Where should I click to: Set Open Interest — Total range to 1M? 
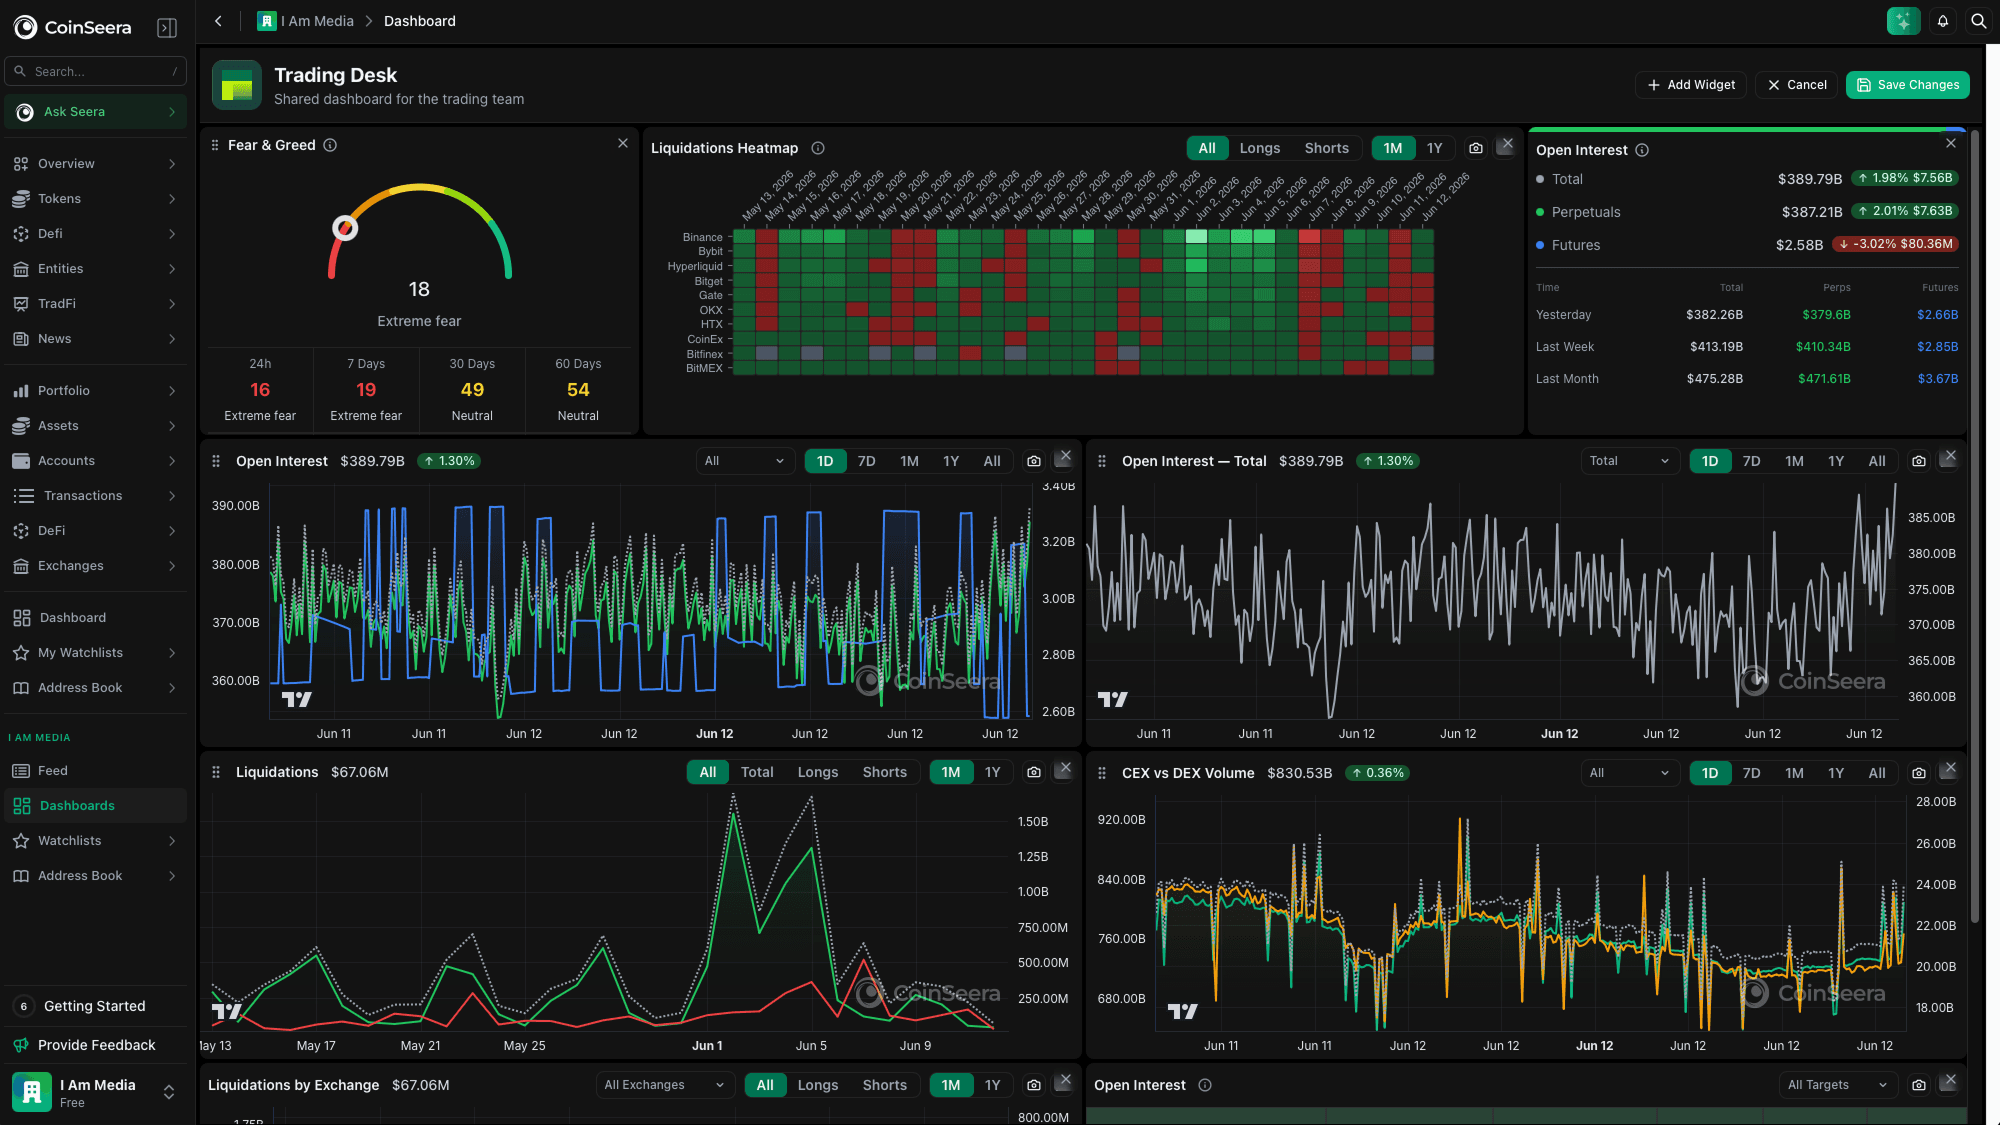tap(1794, 461)
